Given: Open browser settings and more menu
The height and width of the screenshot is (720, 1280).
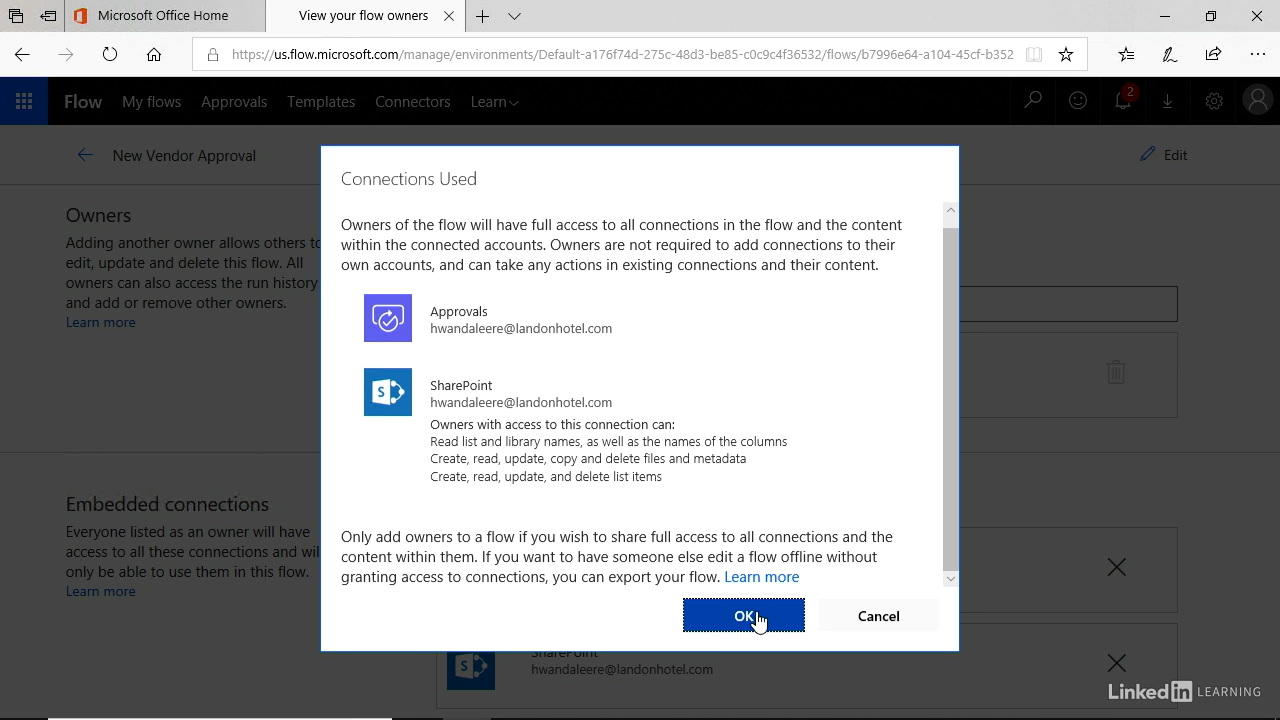Looking at the screenshot, I should pyautogui.click(x=1257, y=55).
